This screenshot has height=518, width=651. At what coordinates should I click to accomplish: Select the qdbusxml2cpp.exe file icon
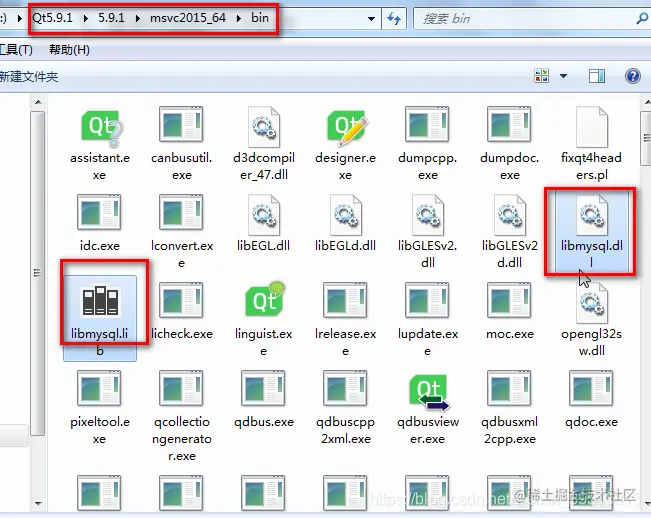click(x=509, y=388)
